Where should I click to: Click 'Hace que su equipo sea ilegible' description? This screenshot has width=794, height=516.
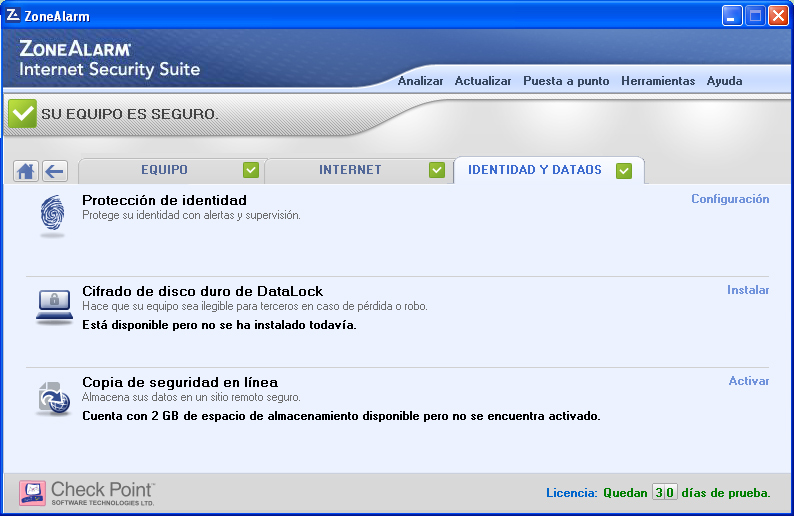point(255,306)
